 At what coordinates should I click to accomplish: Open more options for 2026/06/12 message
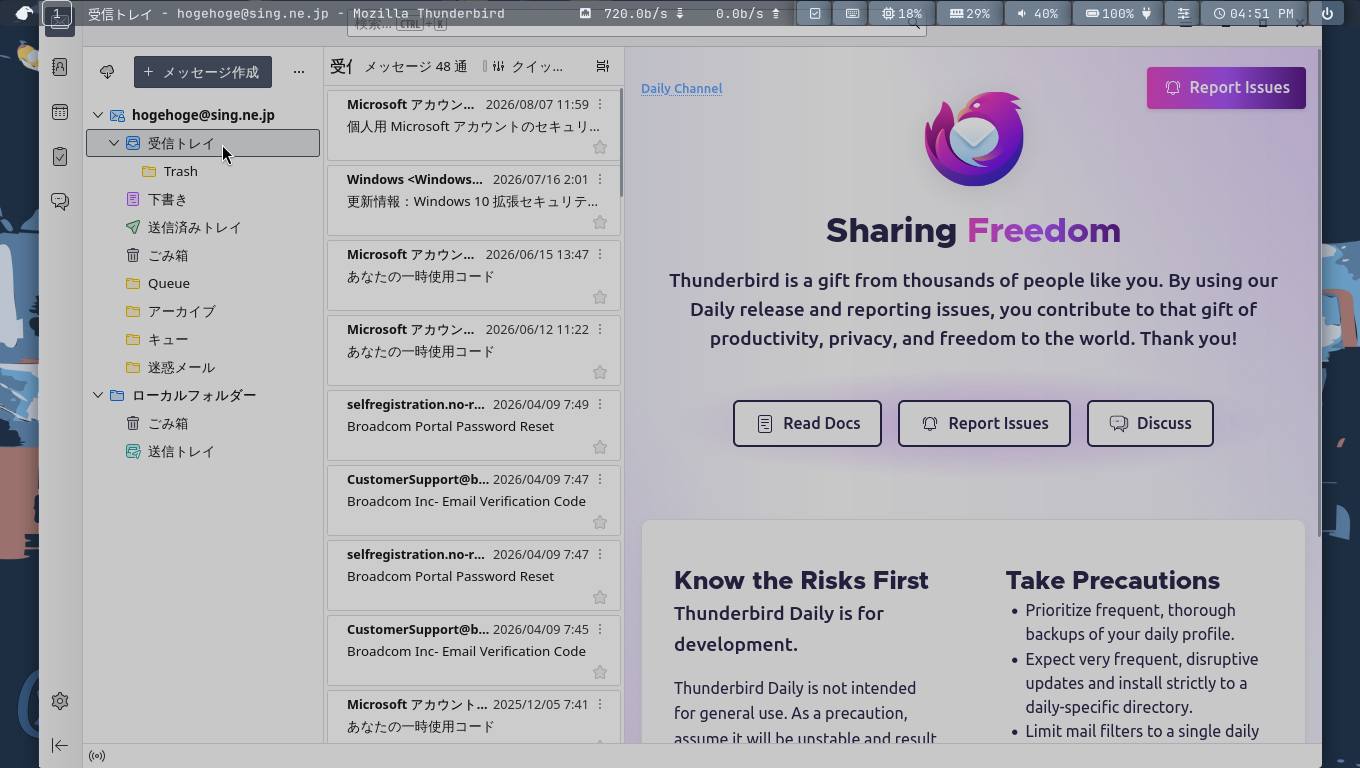(x=600, y=329)
